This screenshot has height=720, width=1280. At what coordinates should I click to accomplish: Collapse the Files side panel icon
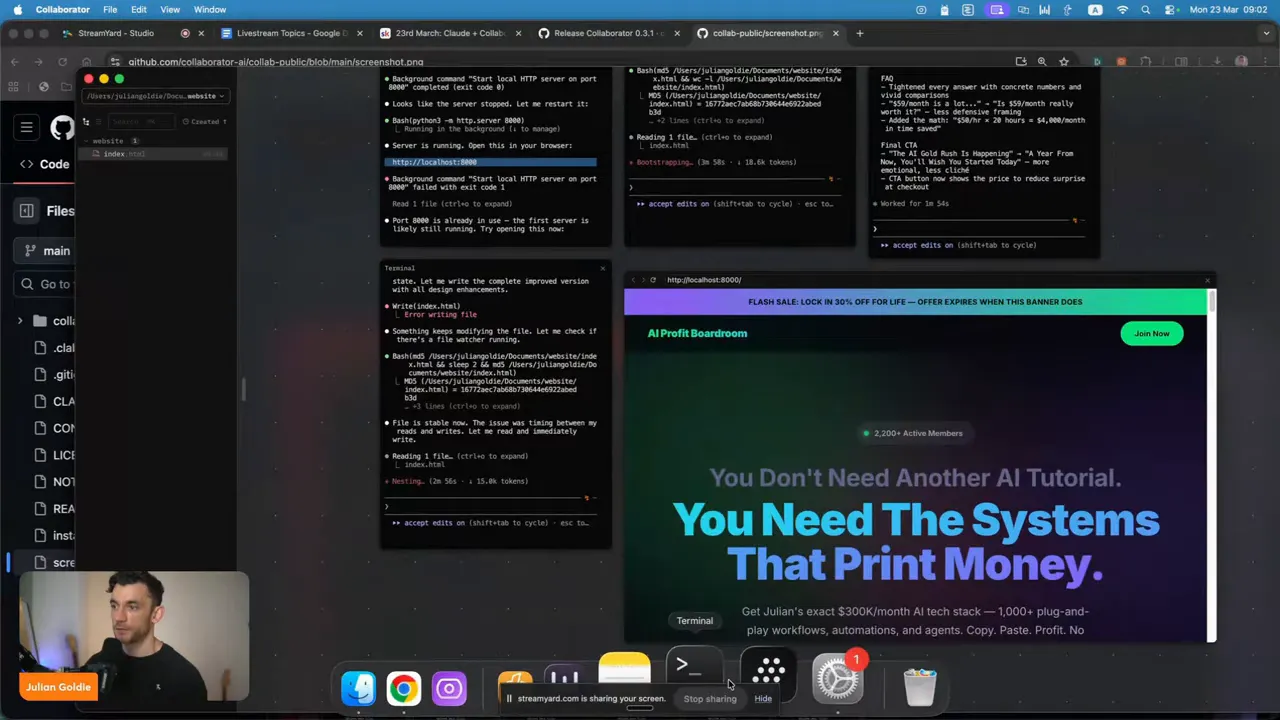pos(27,211)
